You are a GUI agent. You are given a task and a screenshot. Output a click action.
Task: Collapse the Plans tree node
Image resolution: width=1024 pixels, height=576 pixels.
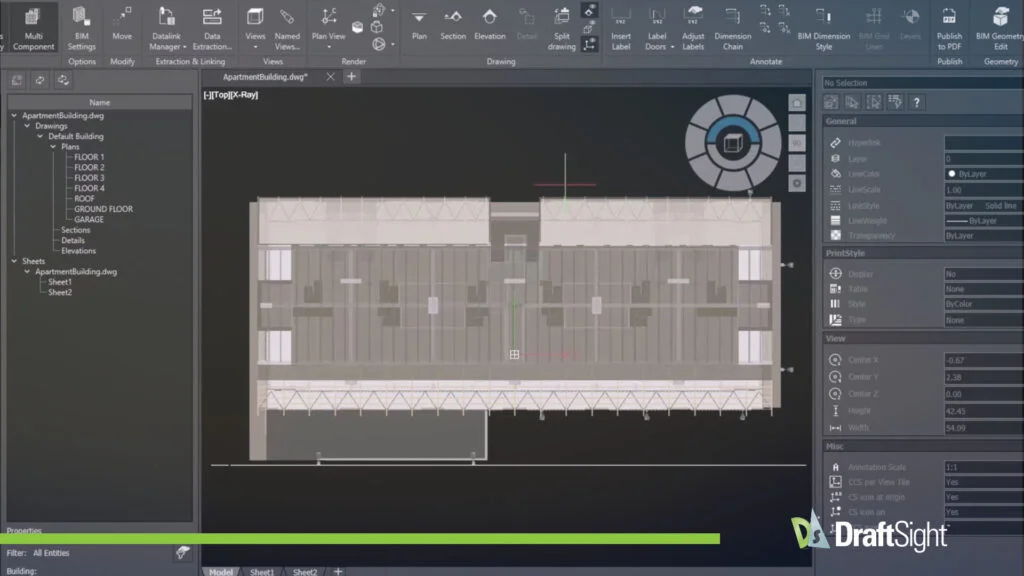[53, 147]
